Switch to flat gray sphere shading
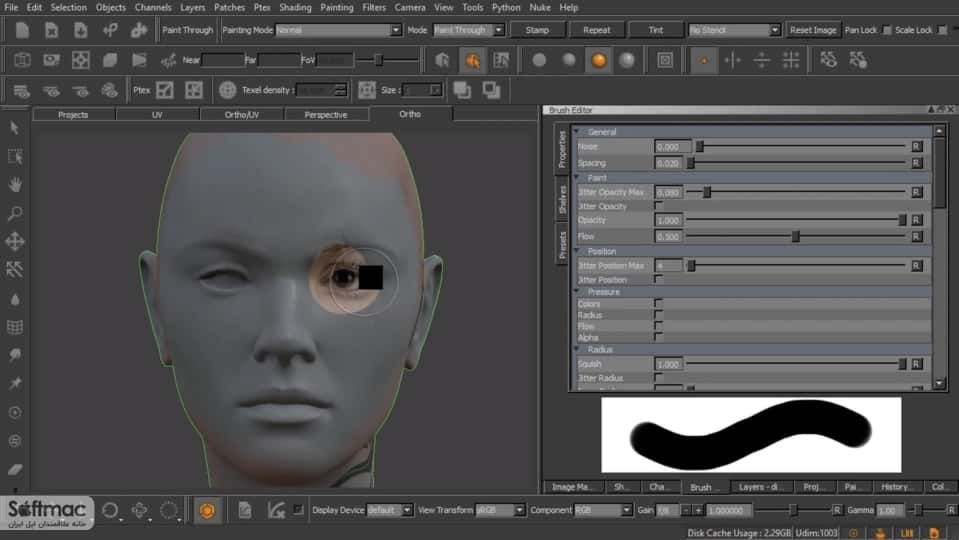The image size is (959, 540). coord(539,60)
